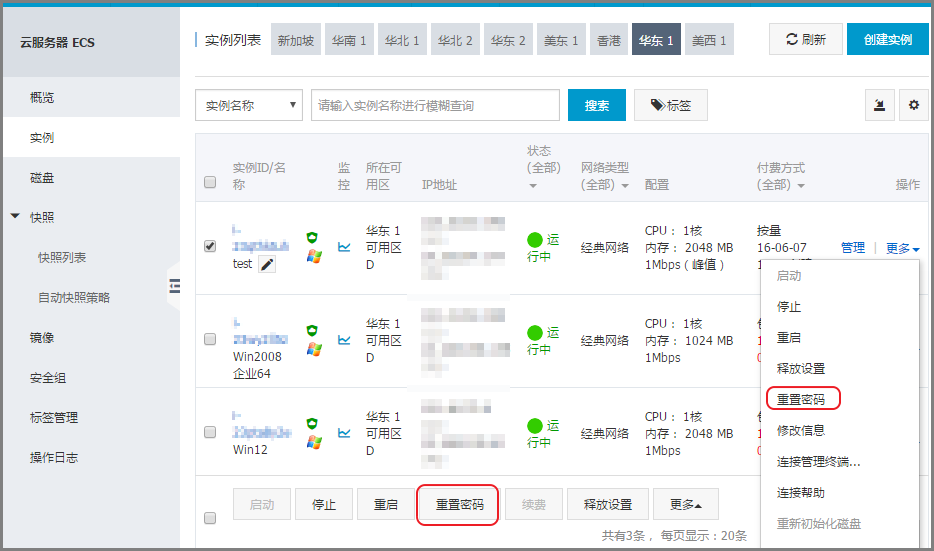The height and width of the screenshot is (551, 934).
Task: Switch to the 华北 1 region tab
Action: click(x=402, y=40)
